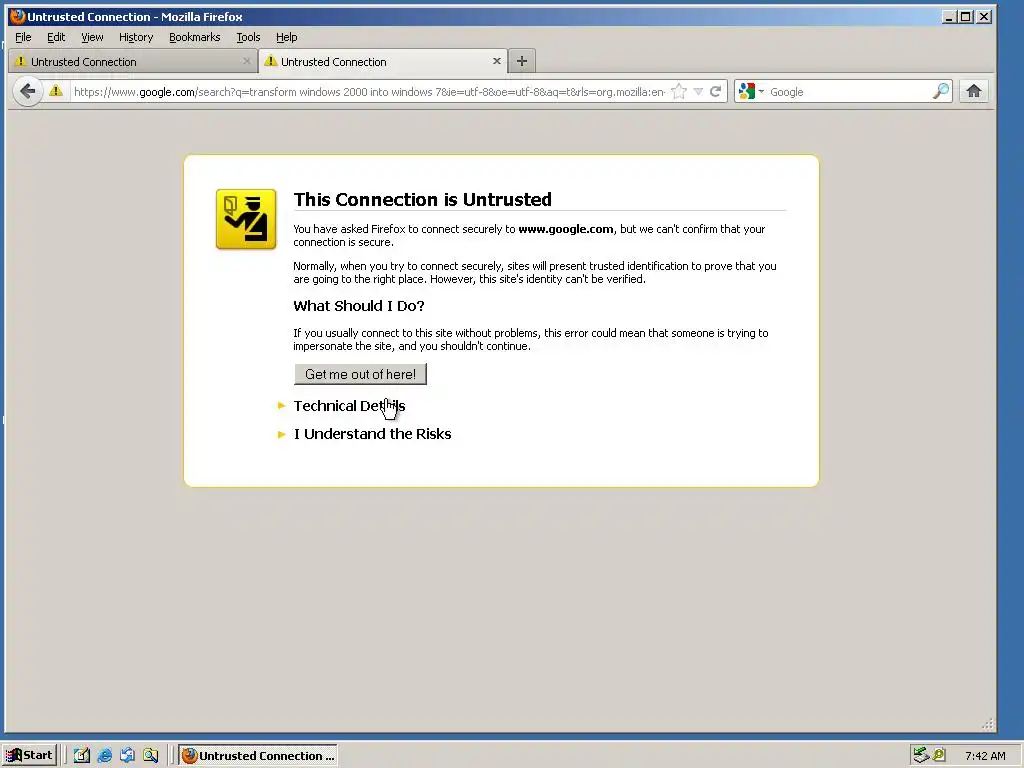Go back using the back arrow button
The width and height of the screenshot is (1024, 768).
(27, 91)
